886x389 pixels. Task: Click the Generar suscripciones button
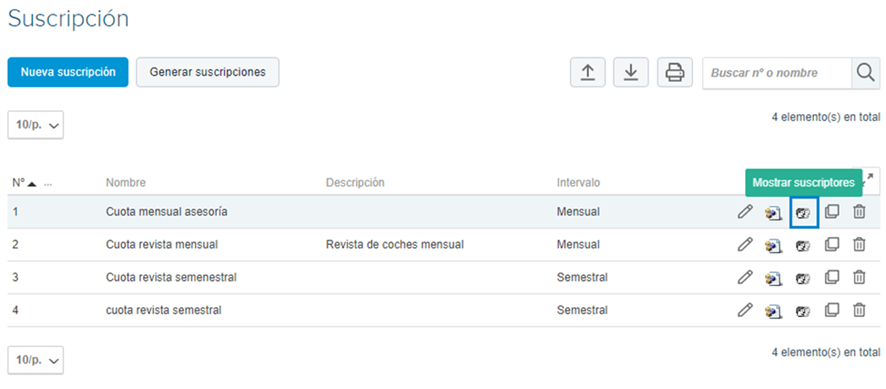(207, 72)
